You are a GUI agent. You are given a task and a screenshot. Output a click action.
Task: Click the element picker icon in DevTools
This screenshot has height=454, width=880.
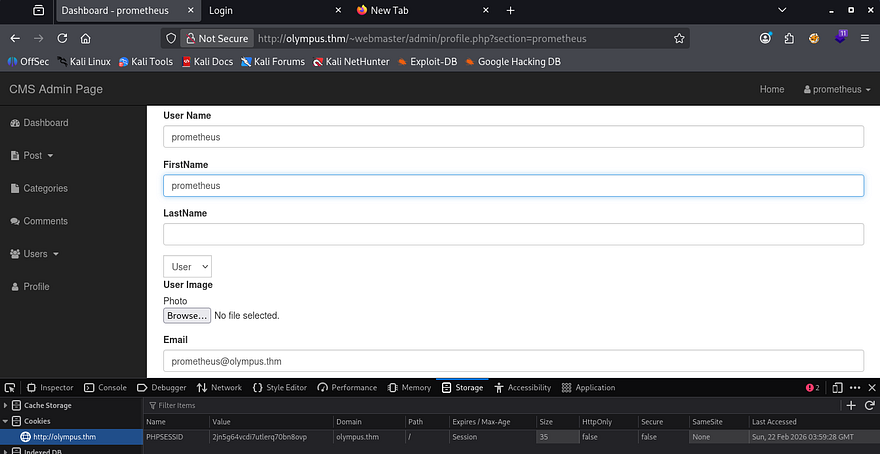pos(10,388)
